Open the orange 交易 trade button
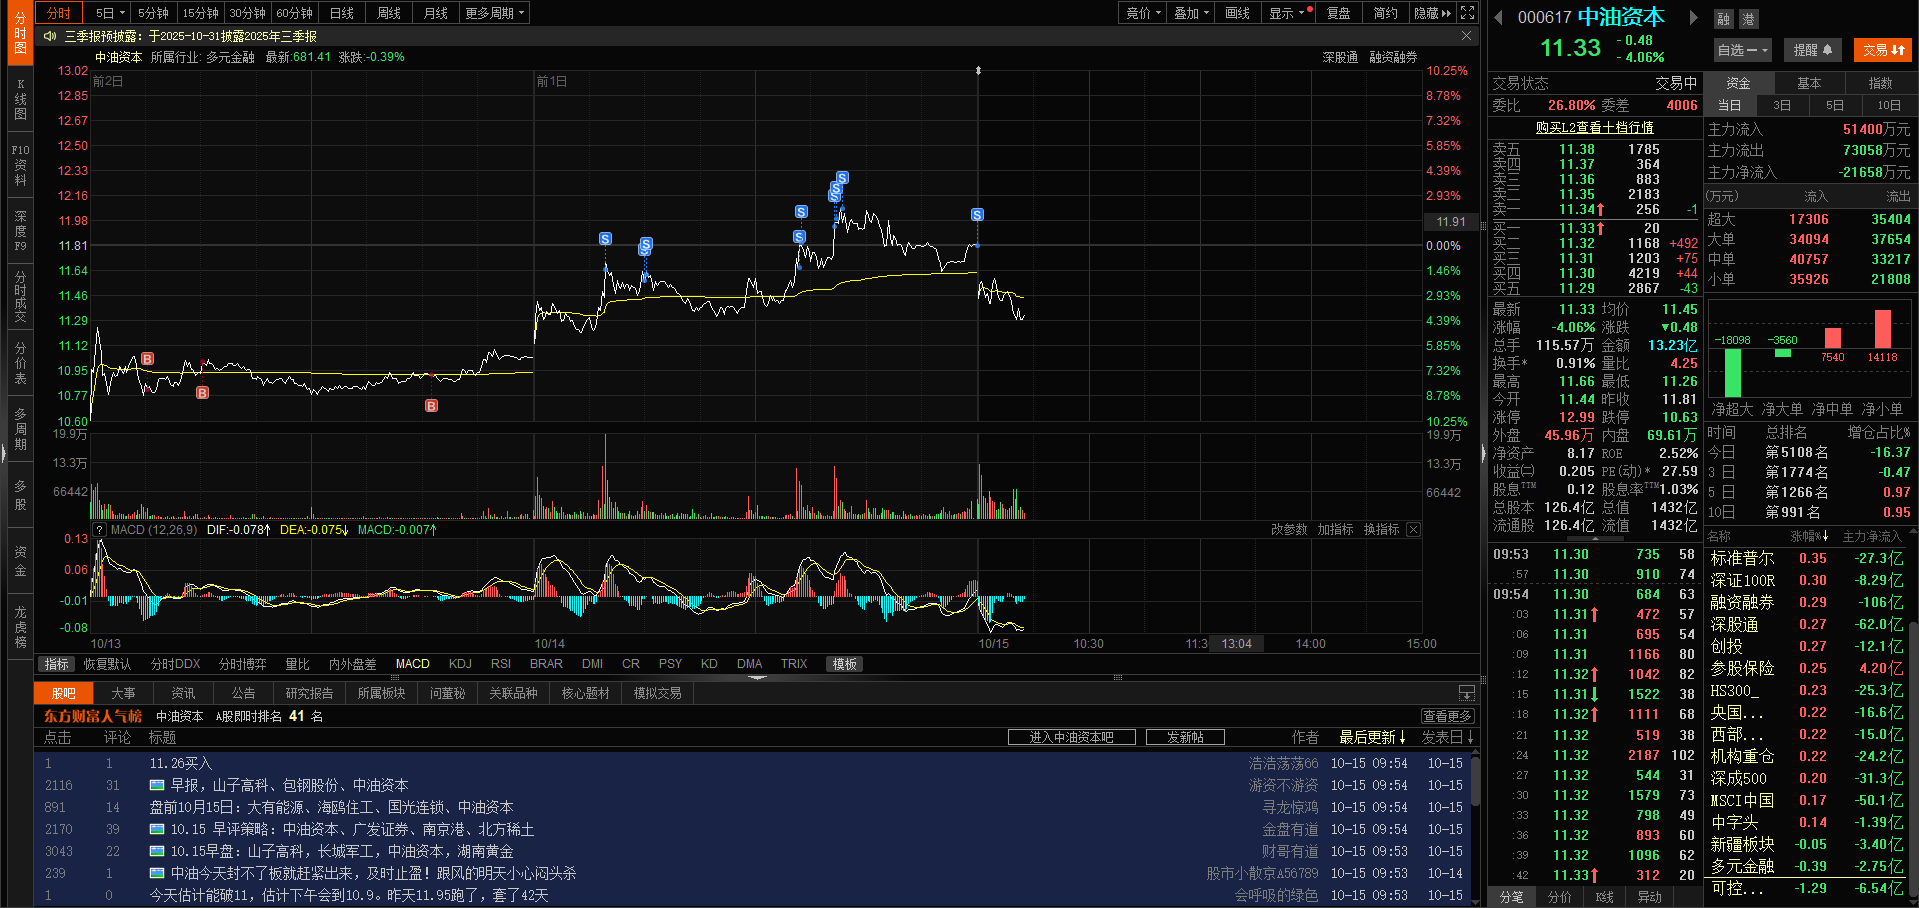 1883,50
